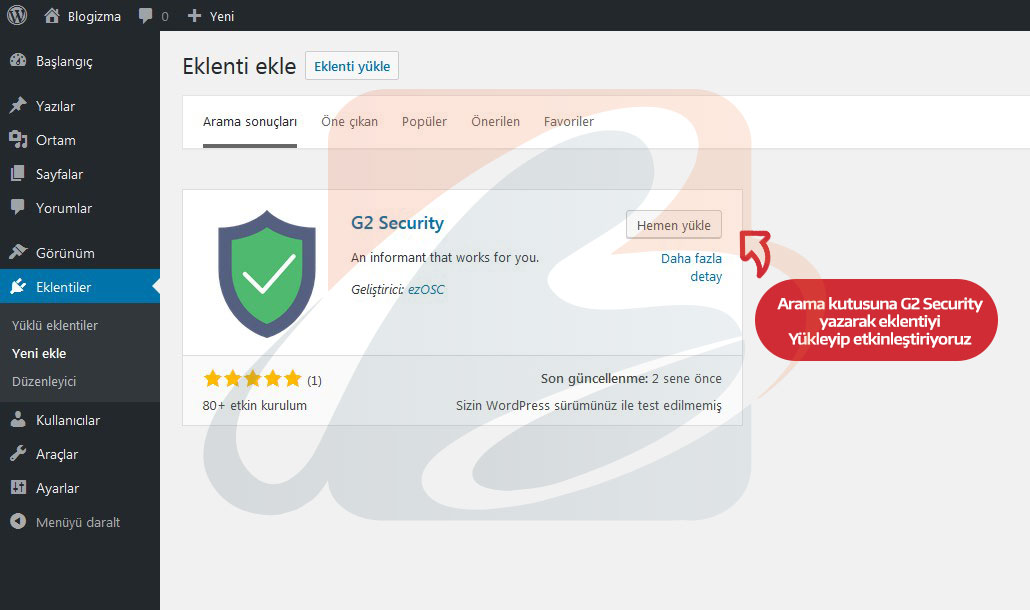Image resolution: width=1030 pixels, height=610 pixels.
Task: Switch to Arama sonuçları tab
Action: (x=250, y=121)
